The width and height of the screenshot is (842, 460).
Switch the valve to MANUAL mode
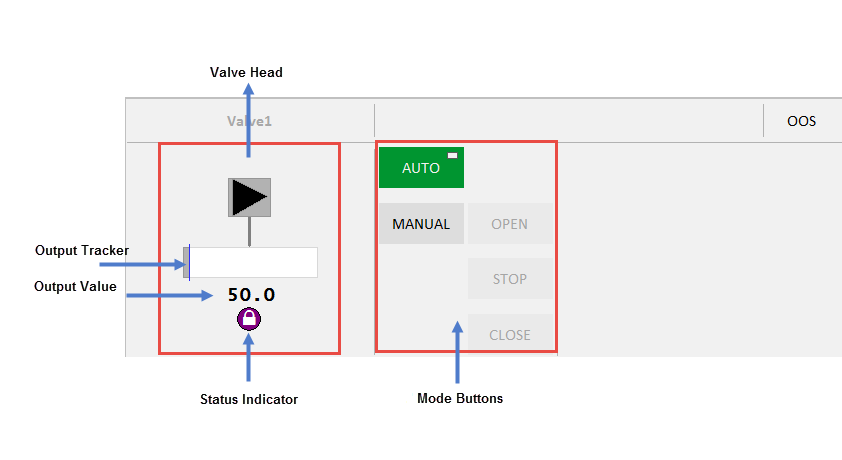point(421,224)
